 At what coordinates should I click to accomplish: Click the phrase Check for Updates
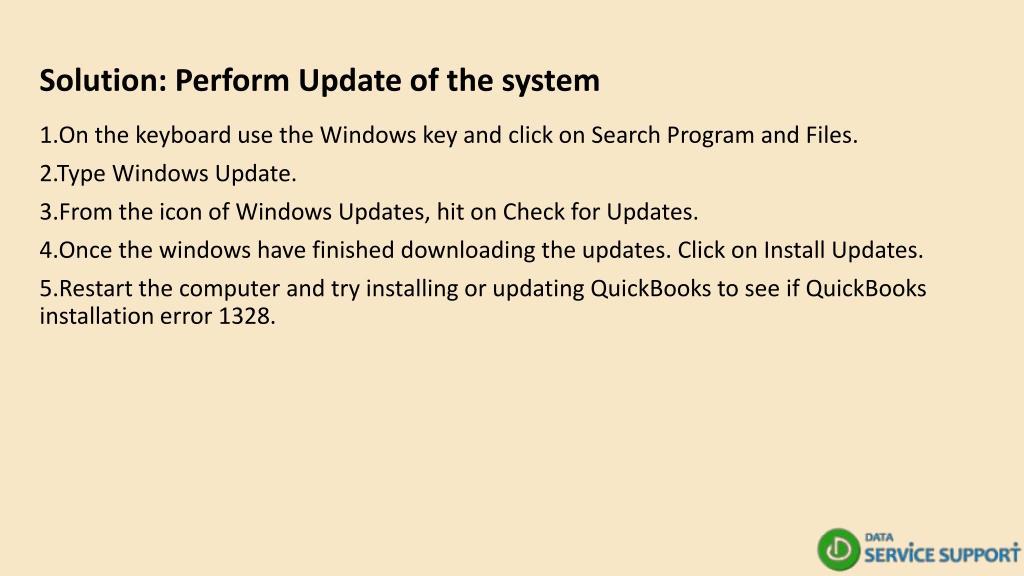click(x=599, y=212)
